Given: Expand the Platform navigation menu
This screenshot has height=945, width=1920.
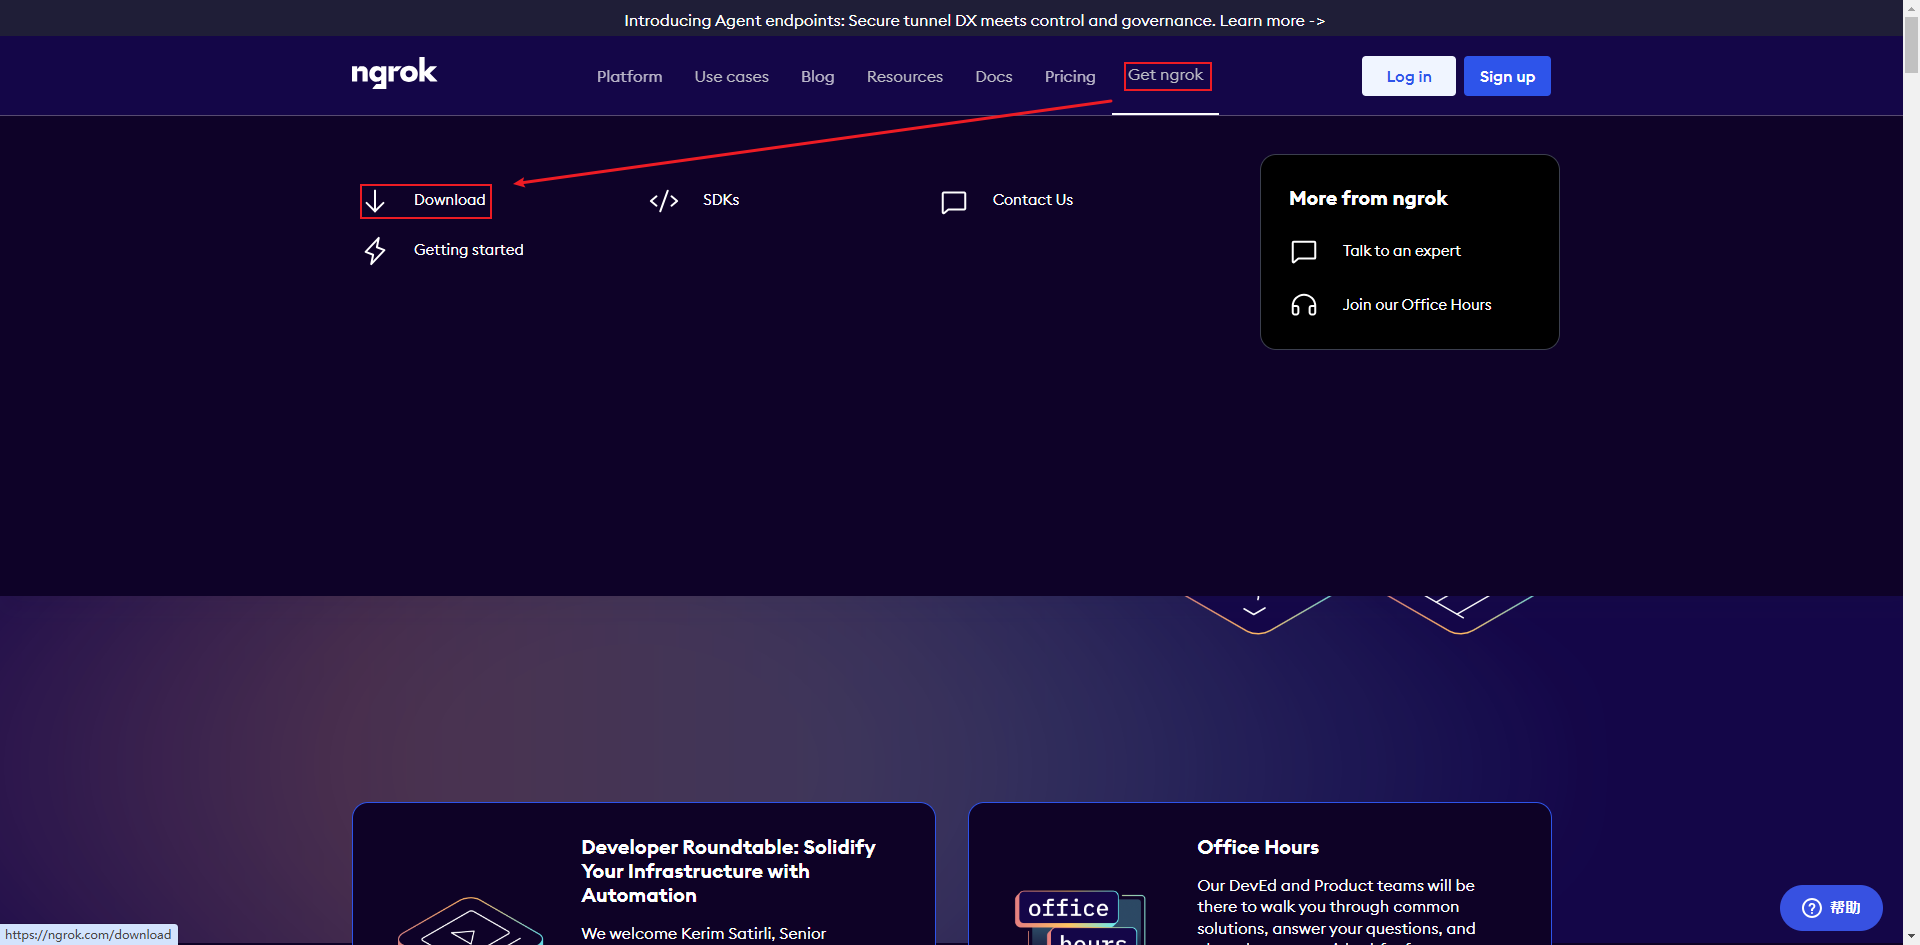Looking at the screenshot, I should tap(629, 77).
